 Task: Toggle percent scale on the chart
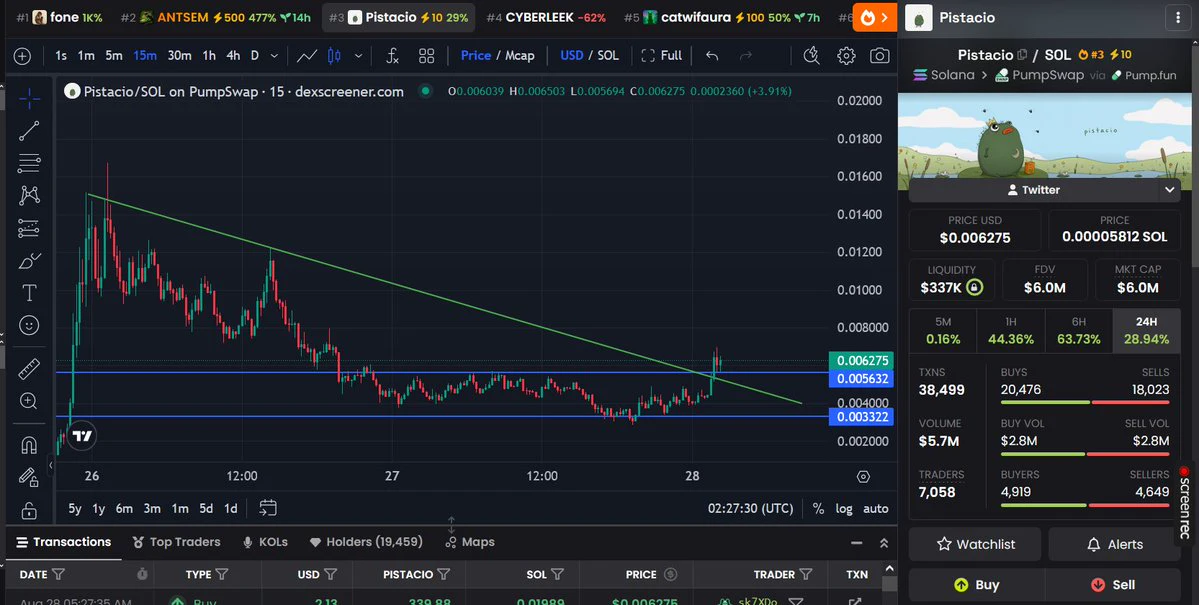(x=818, y=509)
